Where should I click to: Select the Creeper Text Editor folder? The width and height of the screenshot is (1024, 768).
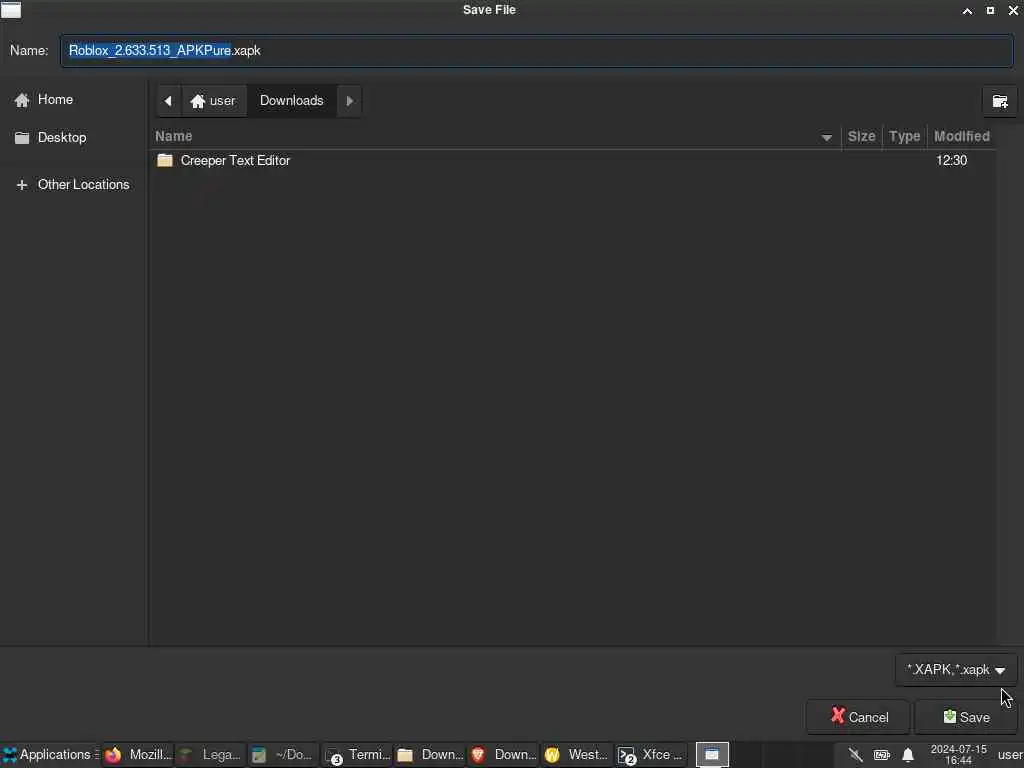[x=235, y=160]
